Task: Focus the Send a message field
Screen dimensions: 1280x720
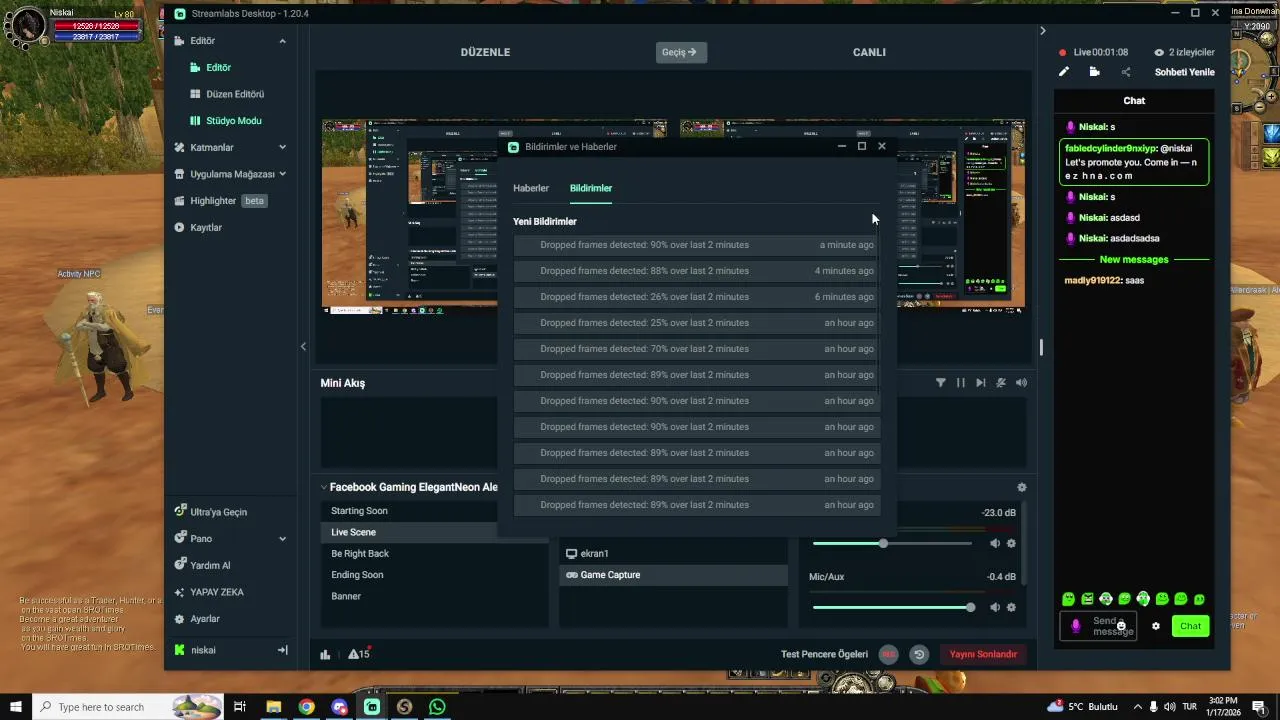Action: [1098, 626]
